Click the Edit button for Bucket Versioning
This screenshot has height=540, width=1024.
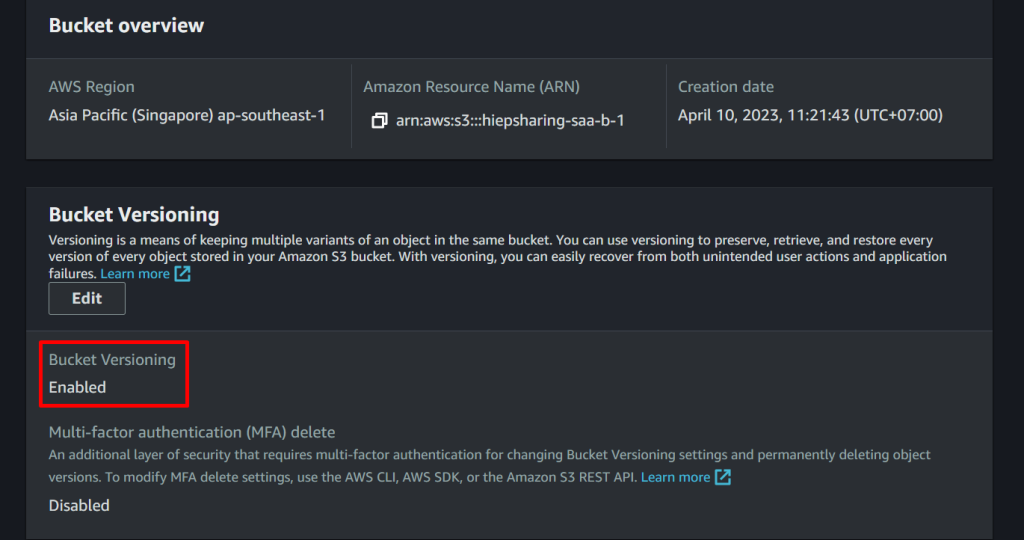(87, 298)
